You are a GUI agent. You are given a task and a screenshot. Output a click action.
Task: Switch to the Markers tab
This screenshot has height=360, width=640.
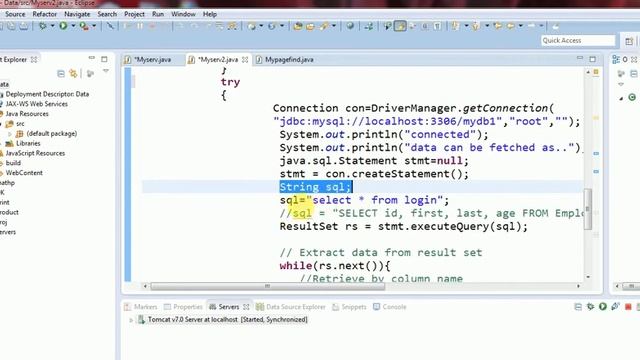[x=141, y=307]
